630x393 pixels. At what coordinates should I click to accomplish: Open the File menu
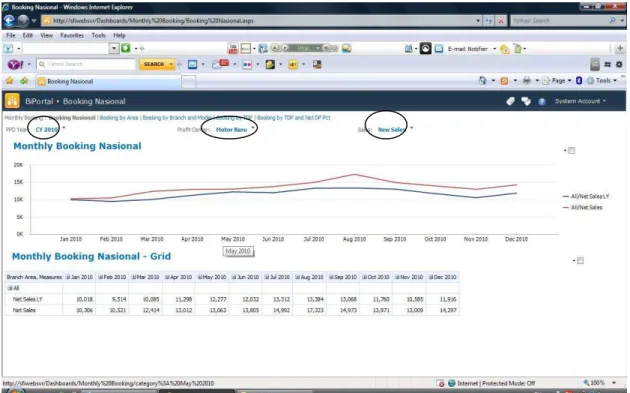click(x=10, y=35)
